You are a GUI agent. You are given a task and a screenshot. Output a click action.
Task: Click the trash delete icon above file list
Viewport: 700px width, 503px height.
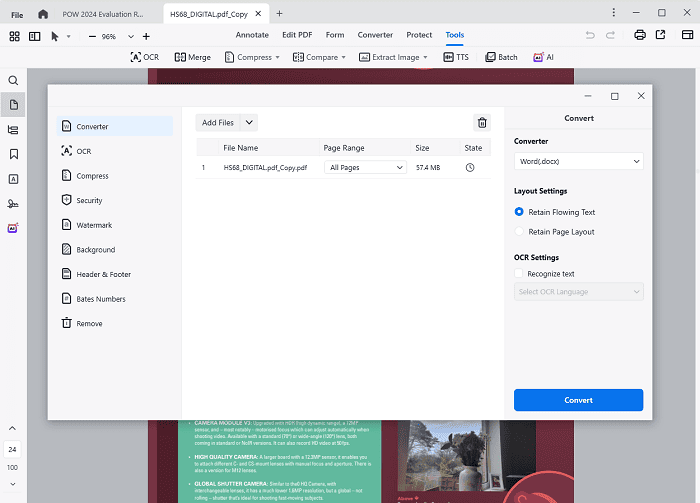tap(482, 123)
